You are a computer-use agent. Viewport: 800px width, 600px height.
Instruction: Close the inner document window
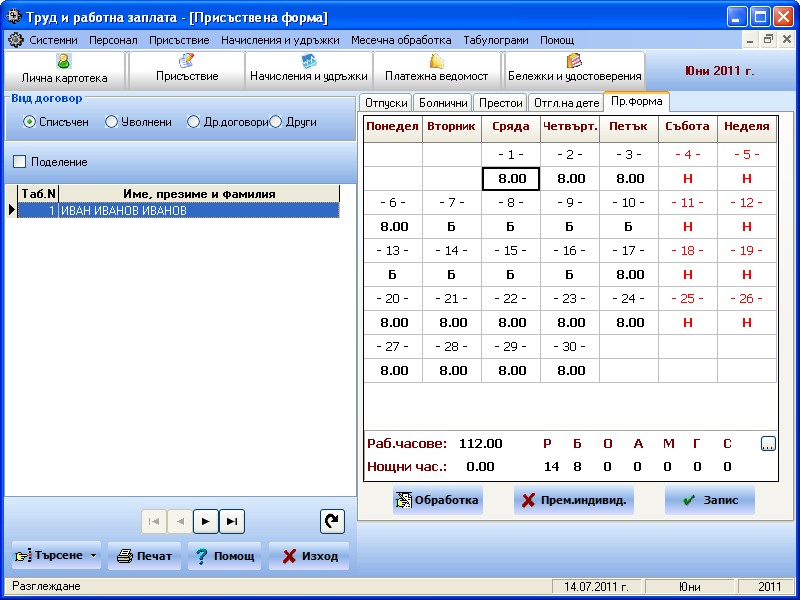point(787,40)
